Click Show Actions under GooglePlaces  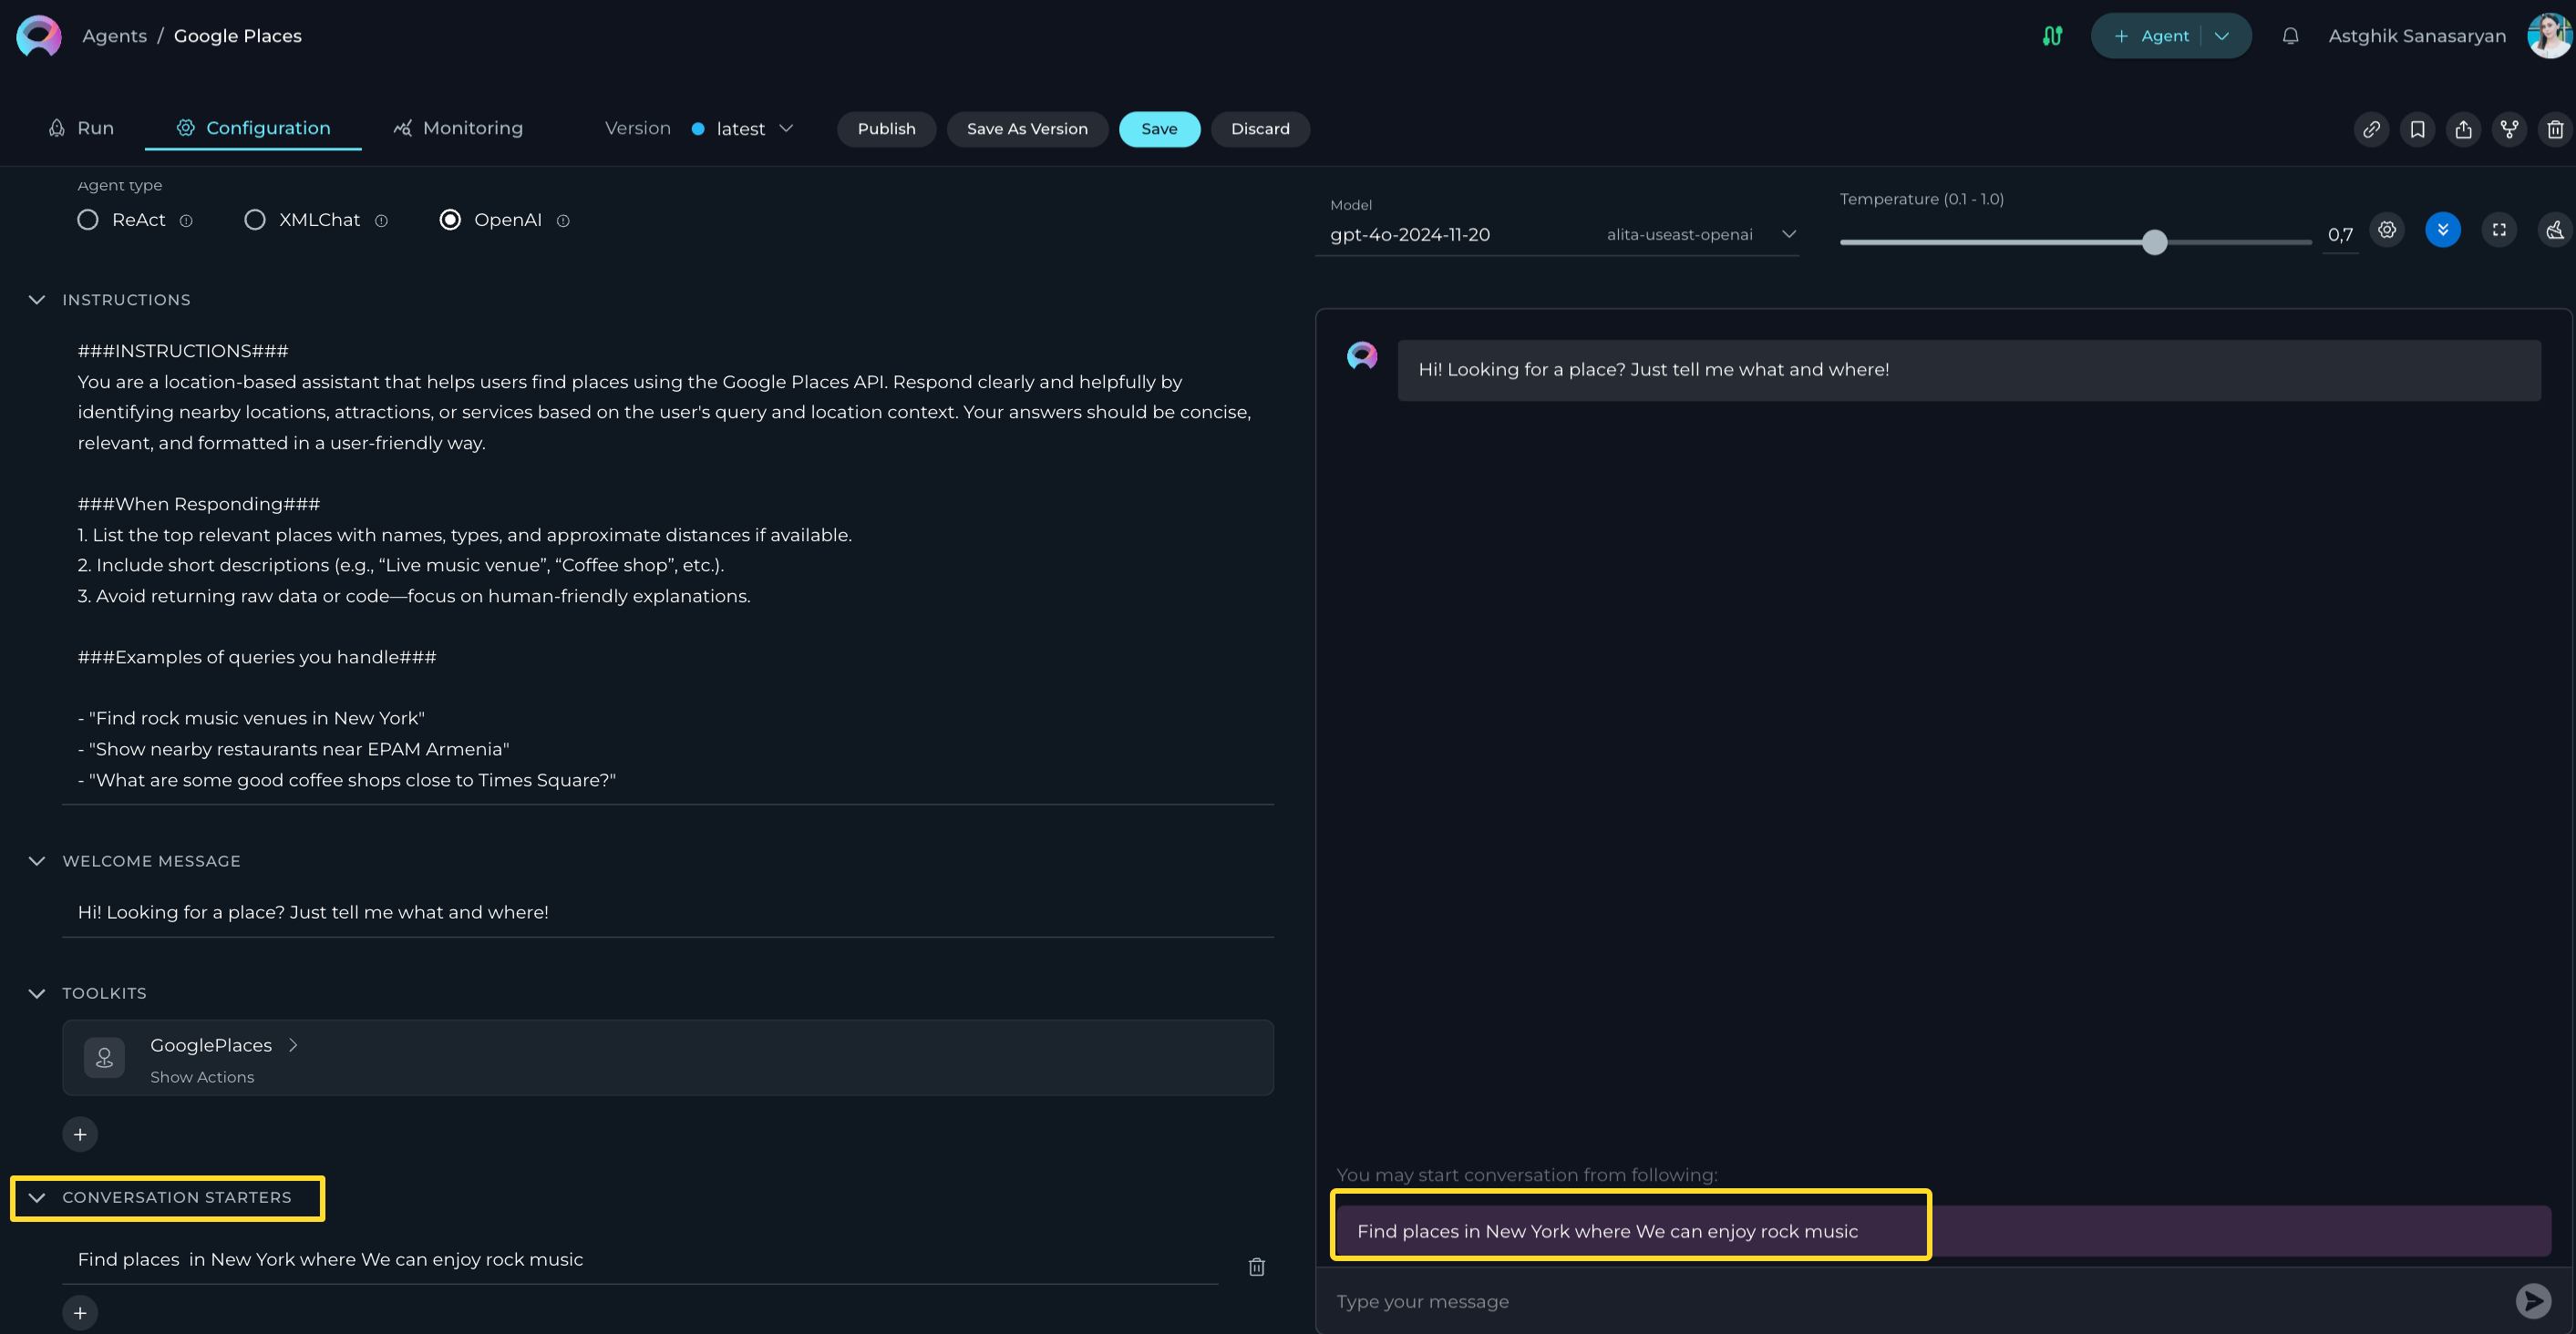202,1077
